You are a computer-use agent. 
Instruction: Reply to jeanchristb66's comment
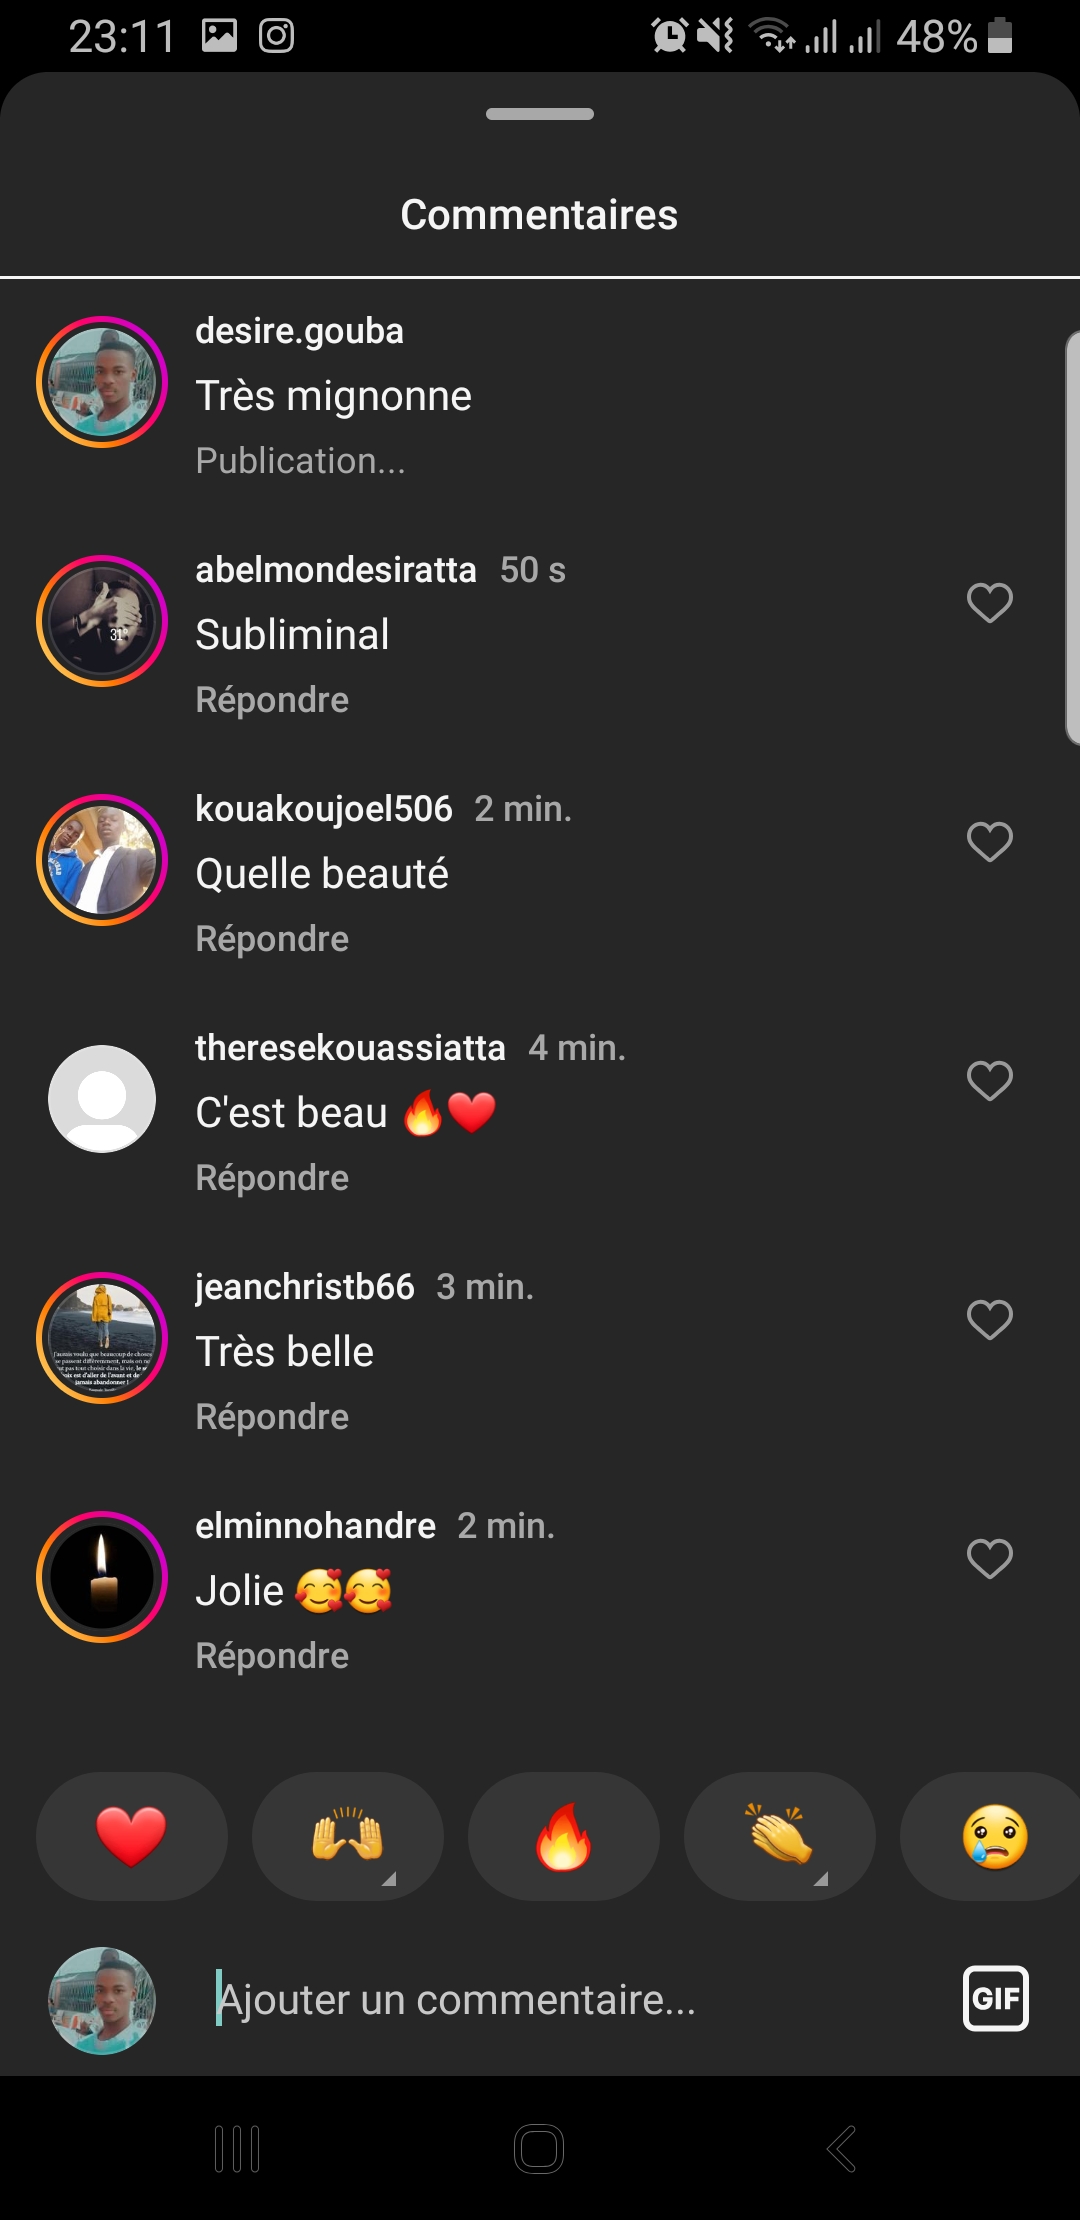click(272, 1417)
